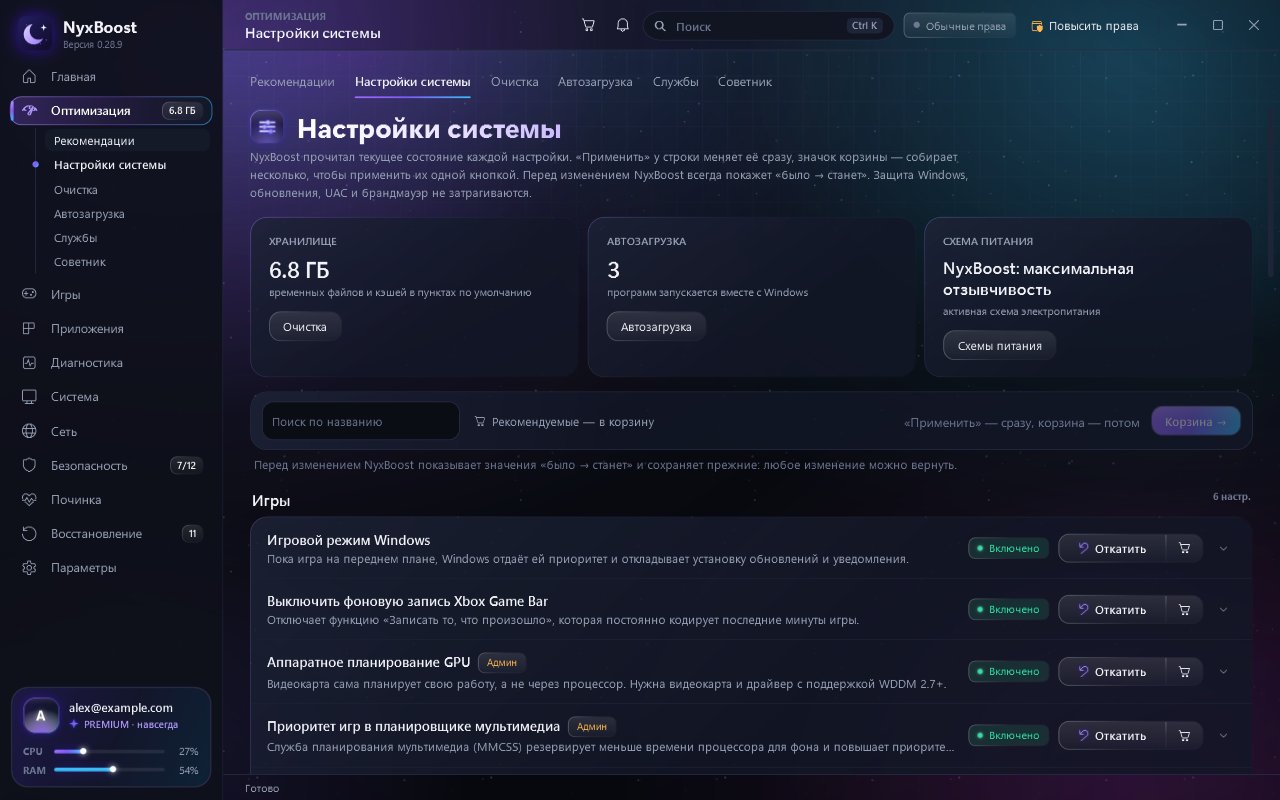Expand Xbox Game Bar row details
The image size is (1280, 800).
1223,610
